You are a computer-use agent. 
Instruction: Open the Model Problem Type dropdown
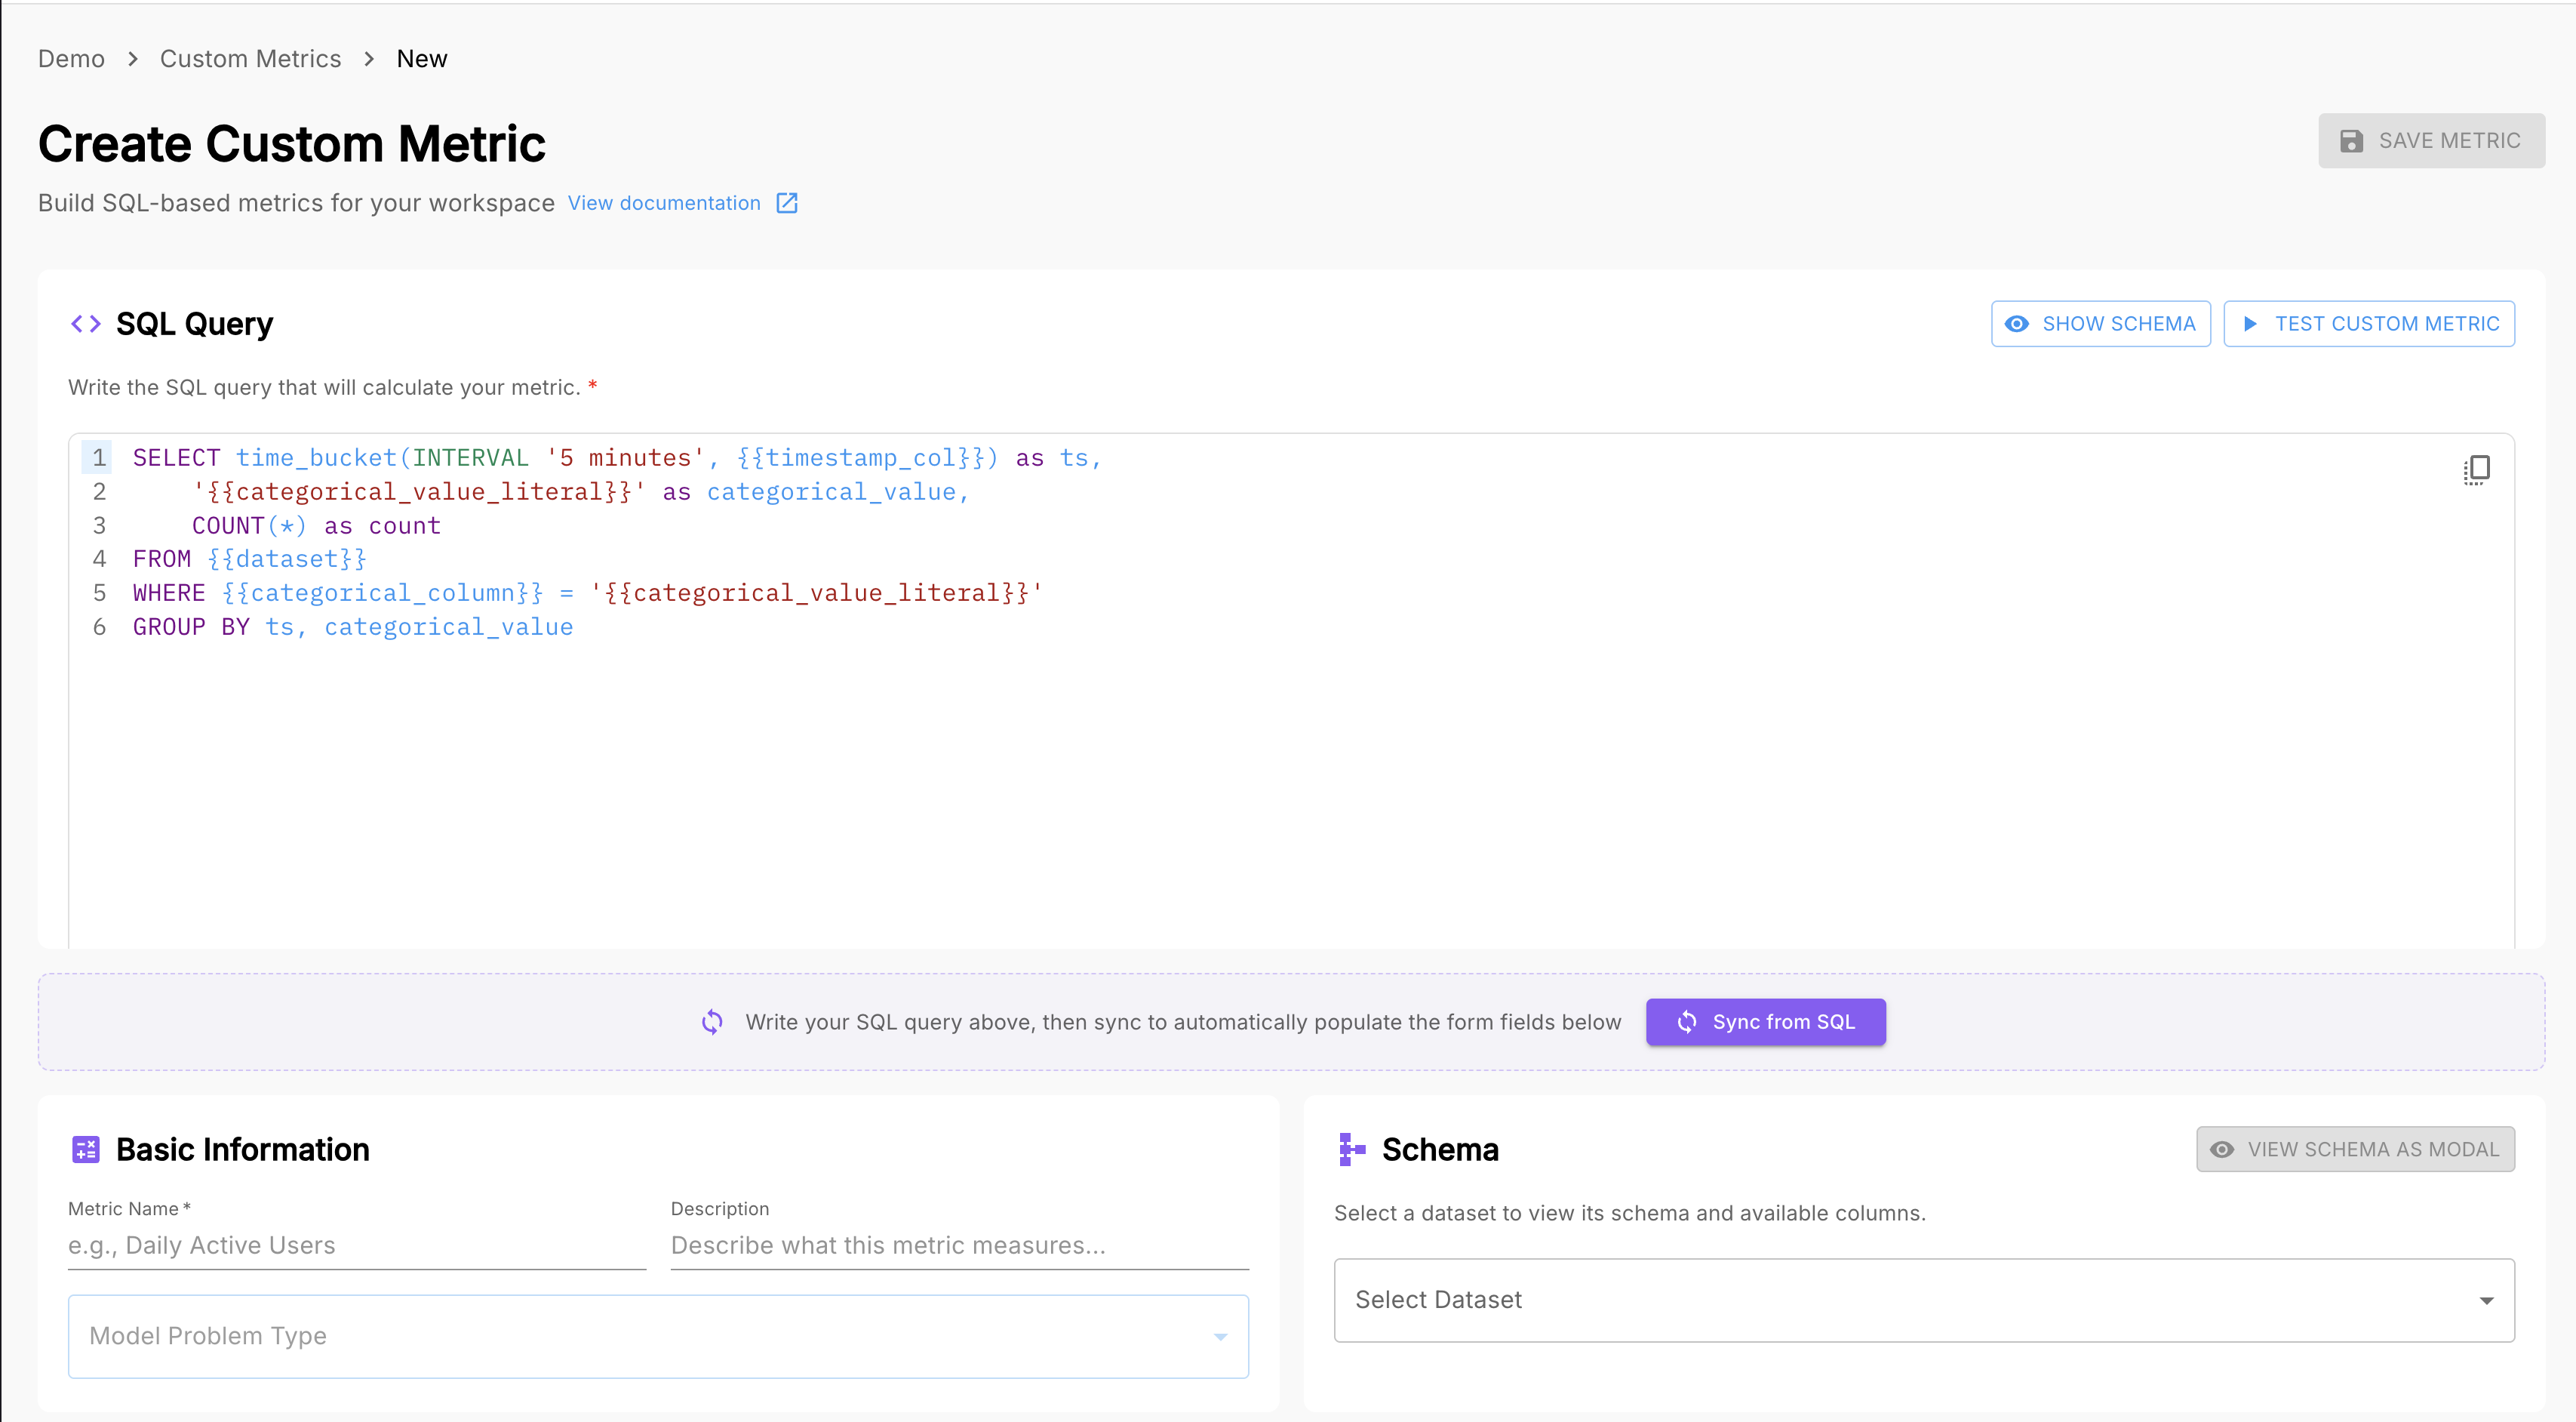click(x=658, y=1336)
